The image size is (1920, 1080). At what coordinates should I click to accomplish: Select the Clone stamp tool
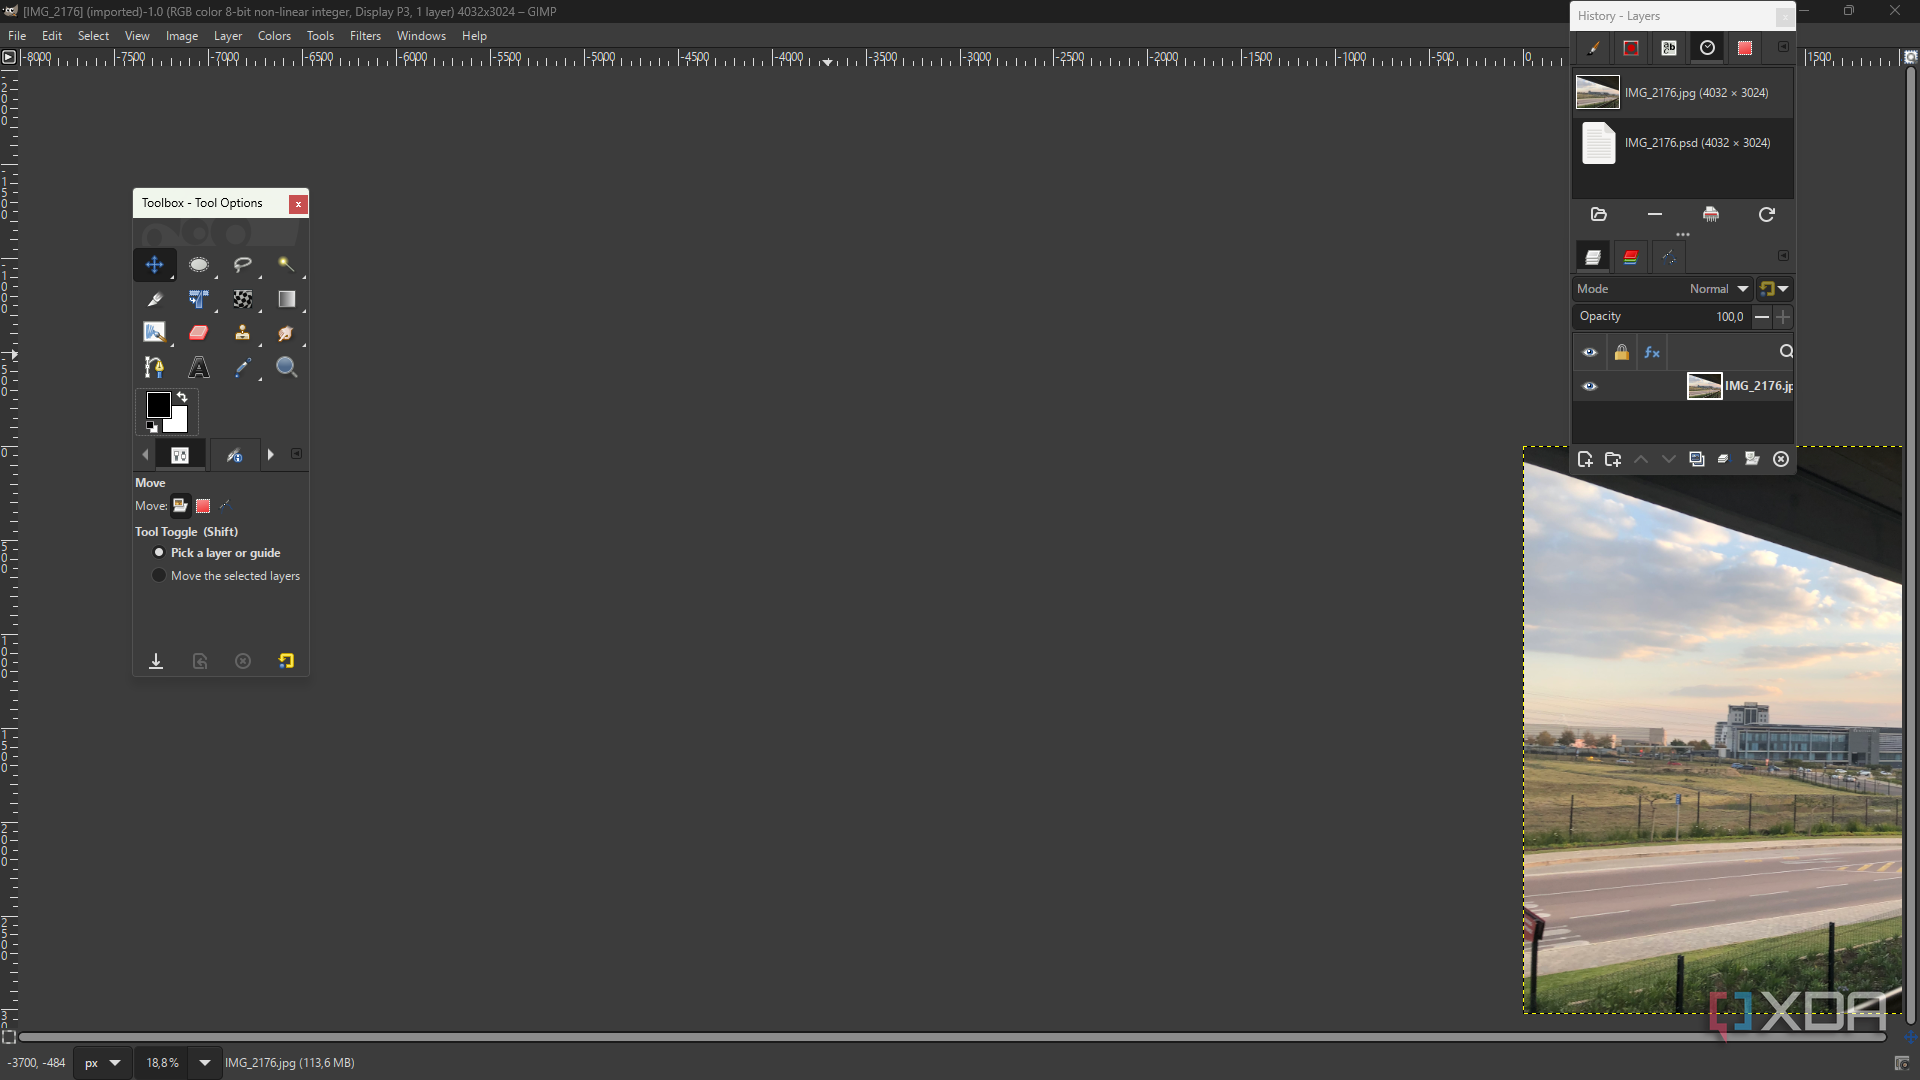pyautogui.click(x=242, y=333)
